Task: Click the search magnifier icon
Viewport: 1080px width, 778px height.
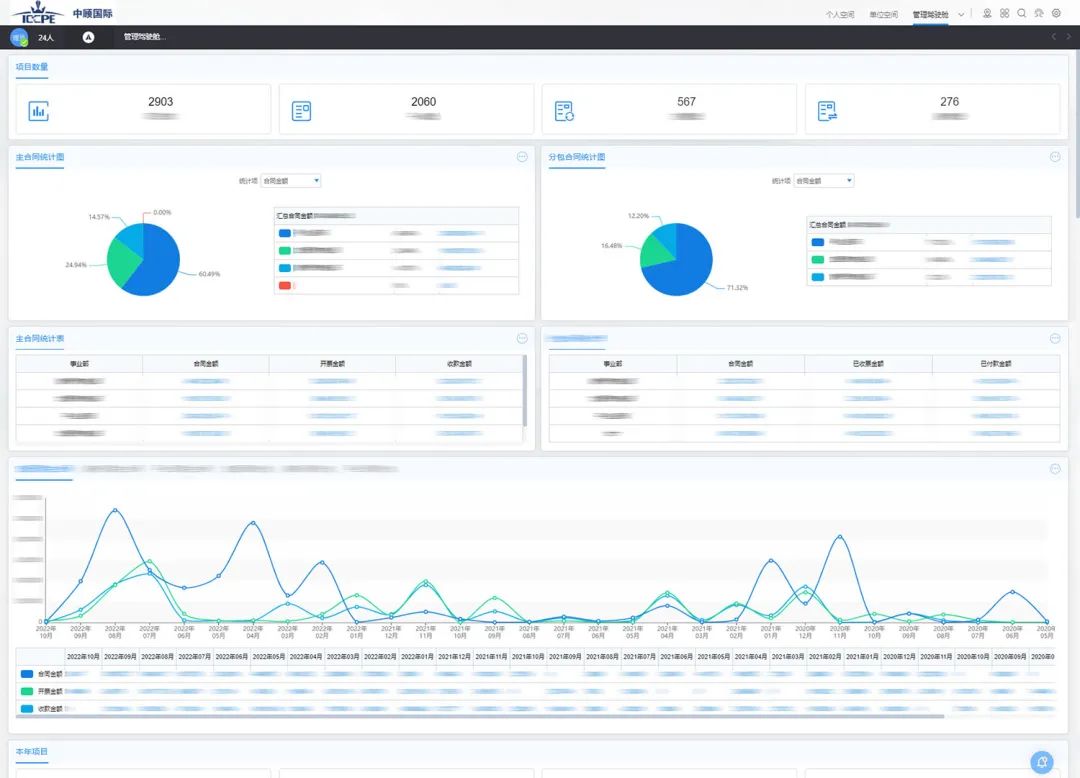Action: [1021, 13]
